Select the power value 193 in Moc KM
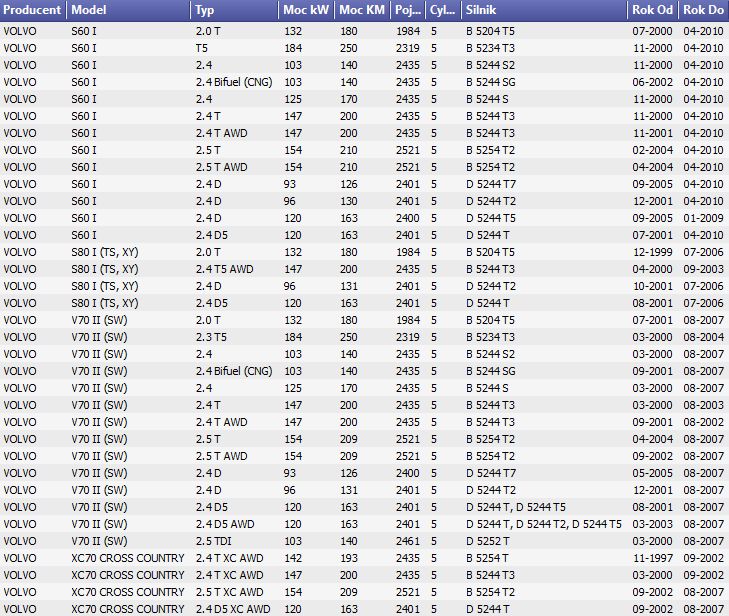 coord(349,558)
